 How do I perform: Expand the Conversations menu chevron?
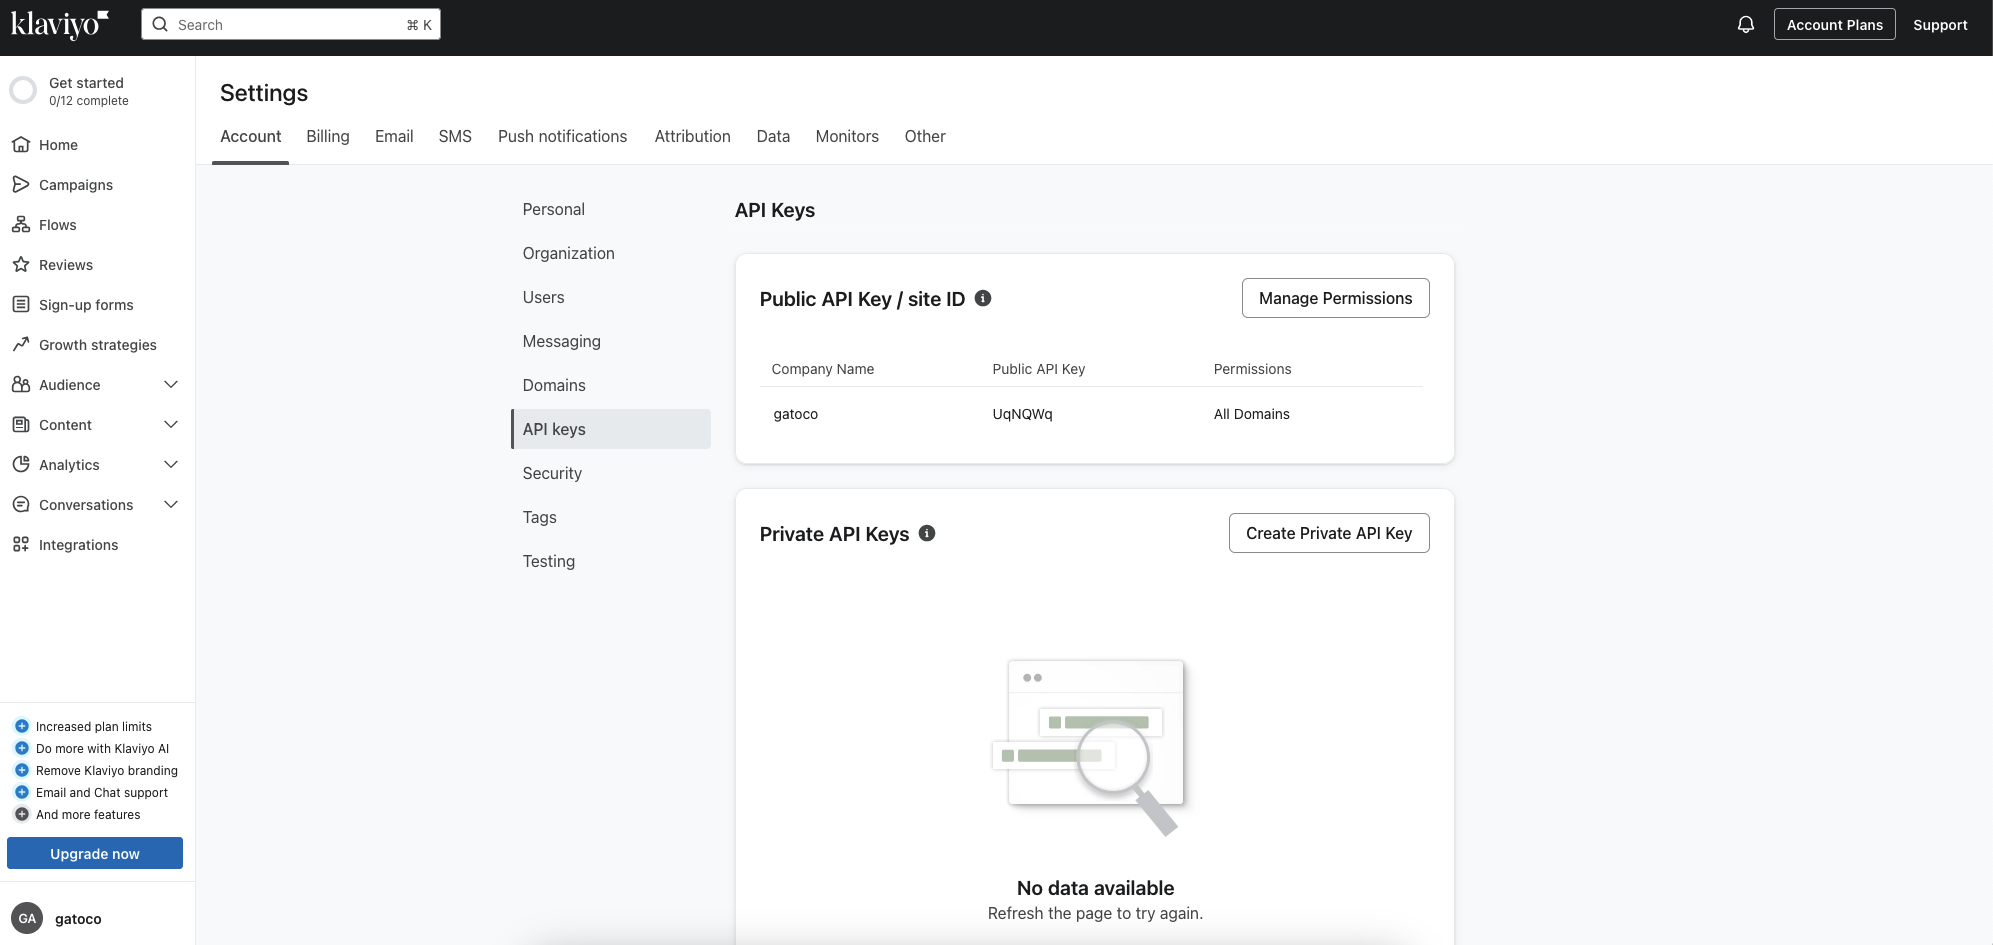click(171, 505)
